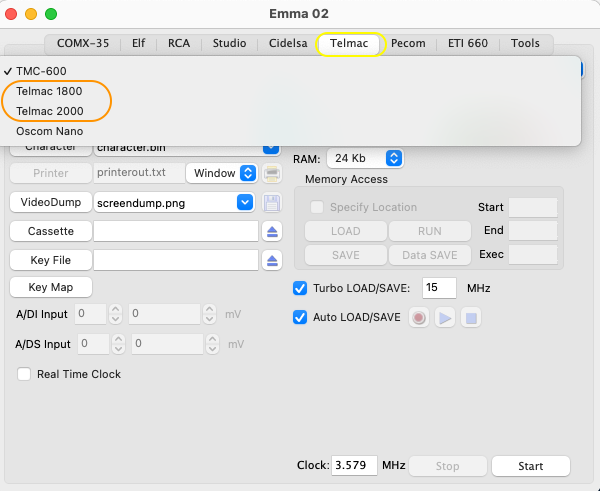Viewport: 600px width, 491px height.
Task: Click the Memory Access Exec field
Action: [533, 254]
